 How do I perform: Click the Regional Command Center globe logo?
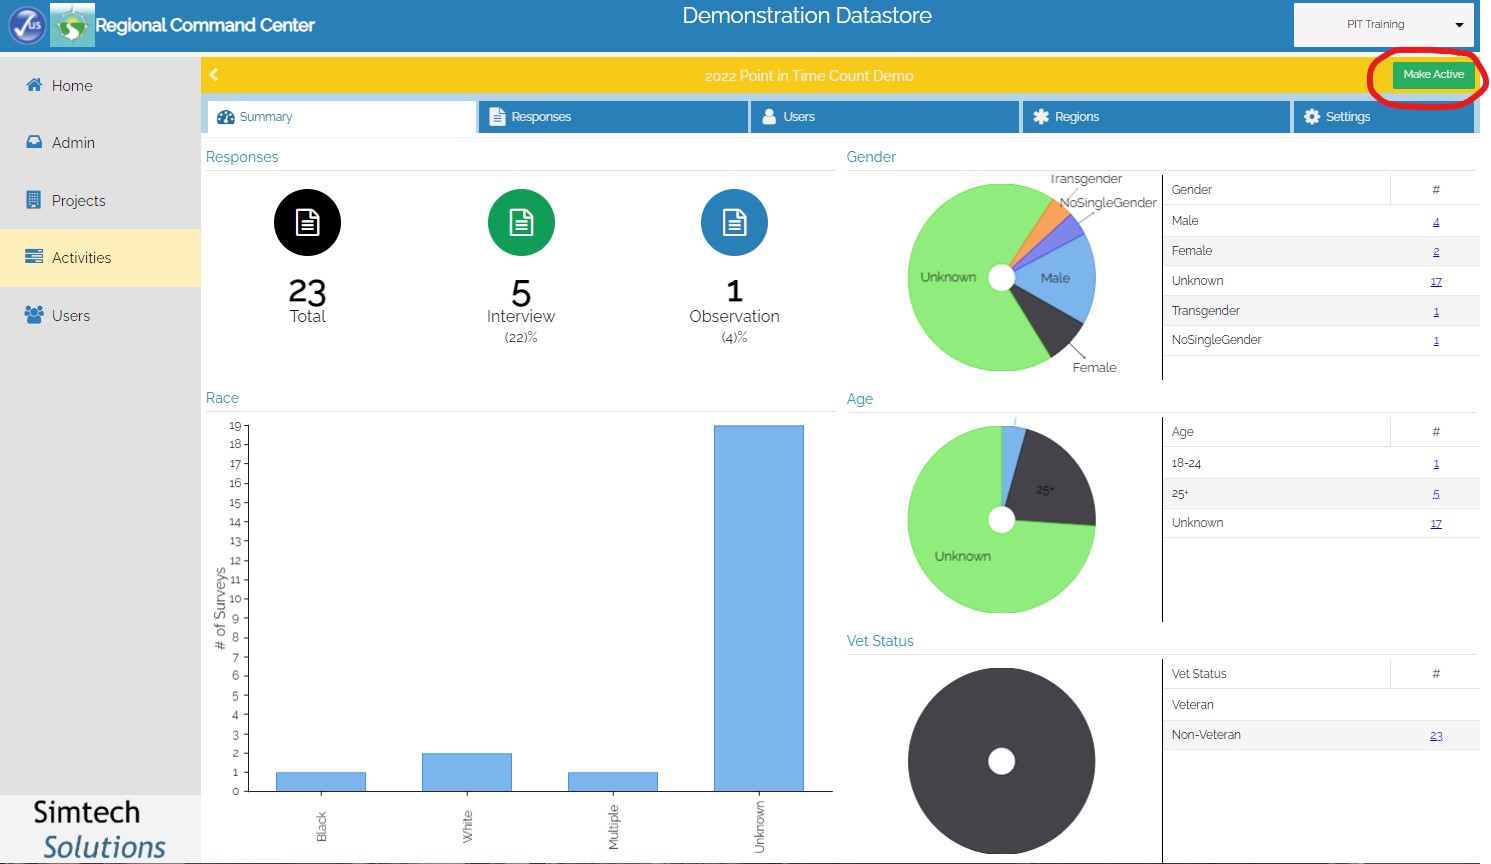pyautogui.click(x=72, y=25)
